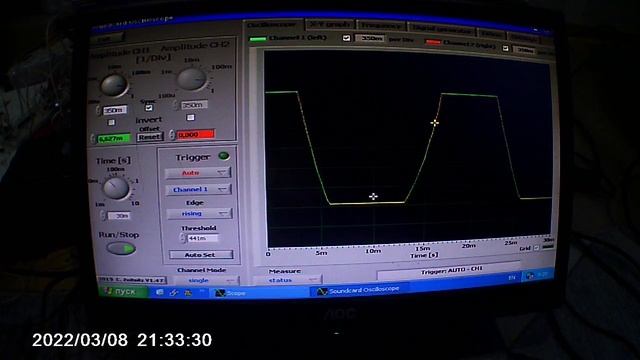Click the upper cursor crosshair on waveform
Image resolution: width=640 pixels, height=360 pixels.
(434, 122)
